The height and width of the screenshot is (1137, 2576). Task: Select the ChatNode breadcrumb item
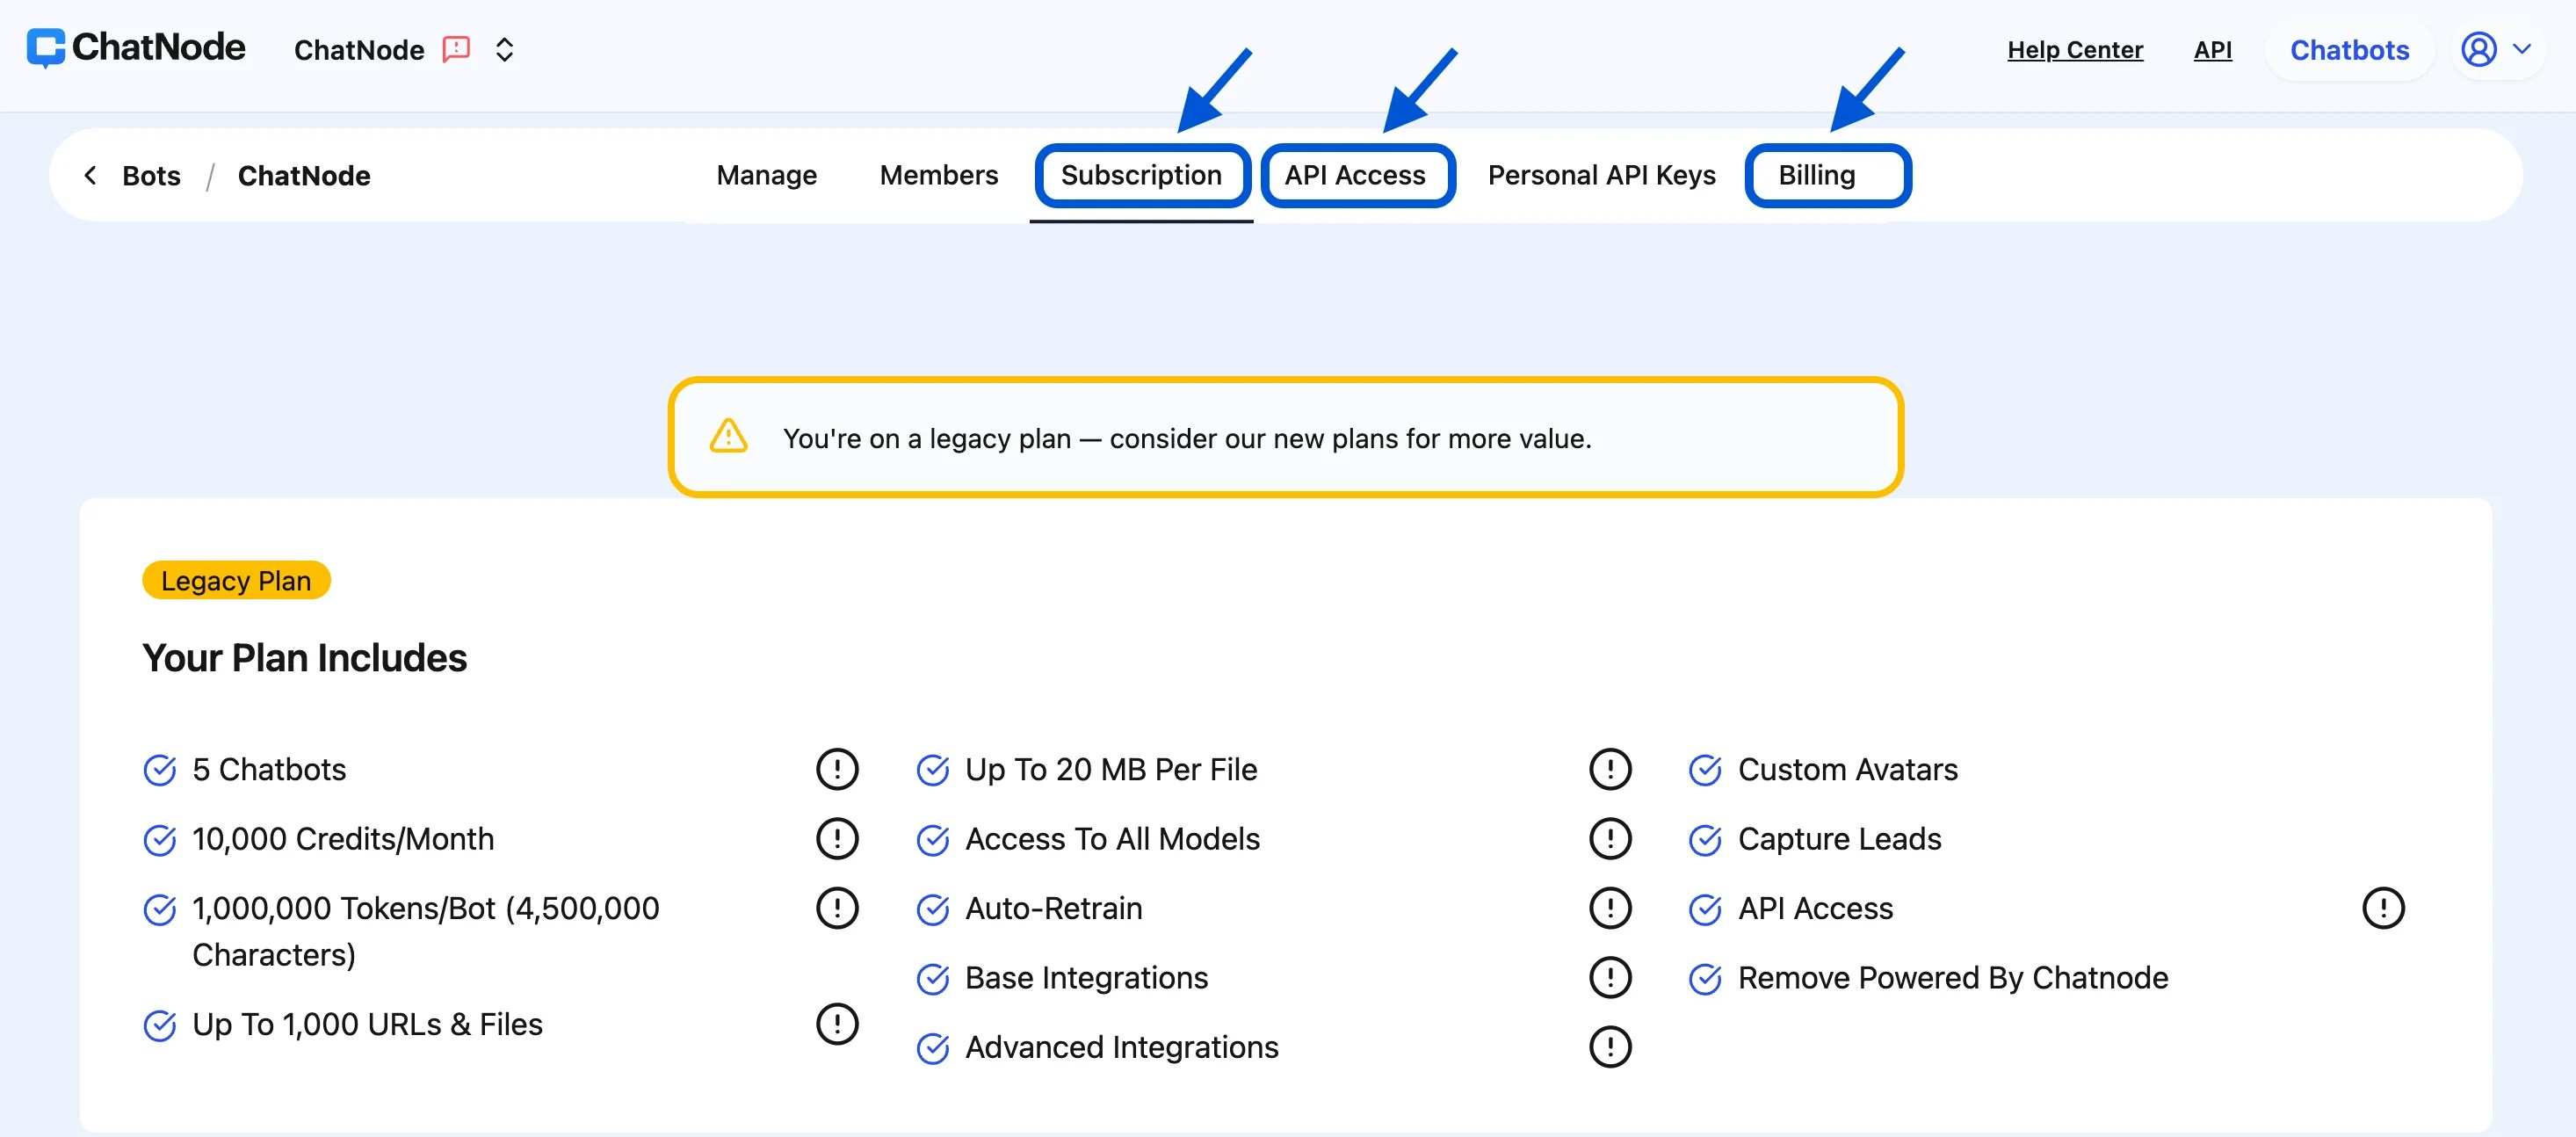(x=304, y=176)
